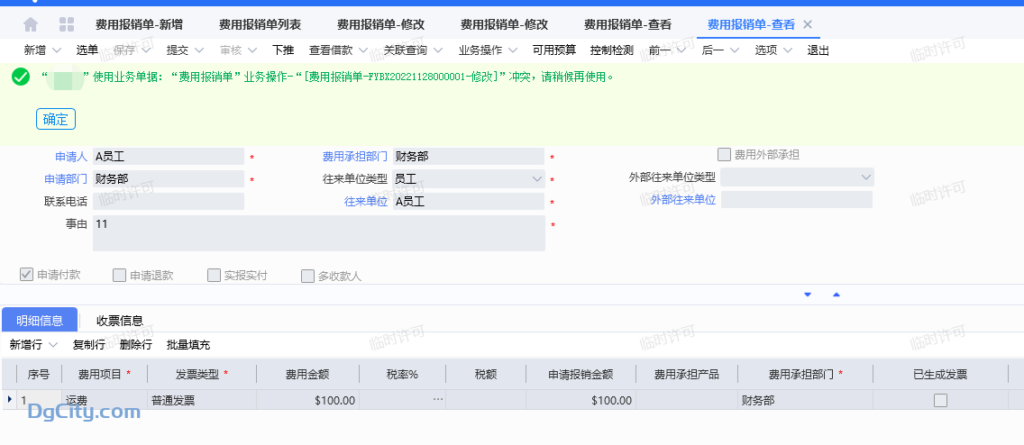
Task: Expand the 新增 toolbar dropdown arrow
Action: (56, 50)
